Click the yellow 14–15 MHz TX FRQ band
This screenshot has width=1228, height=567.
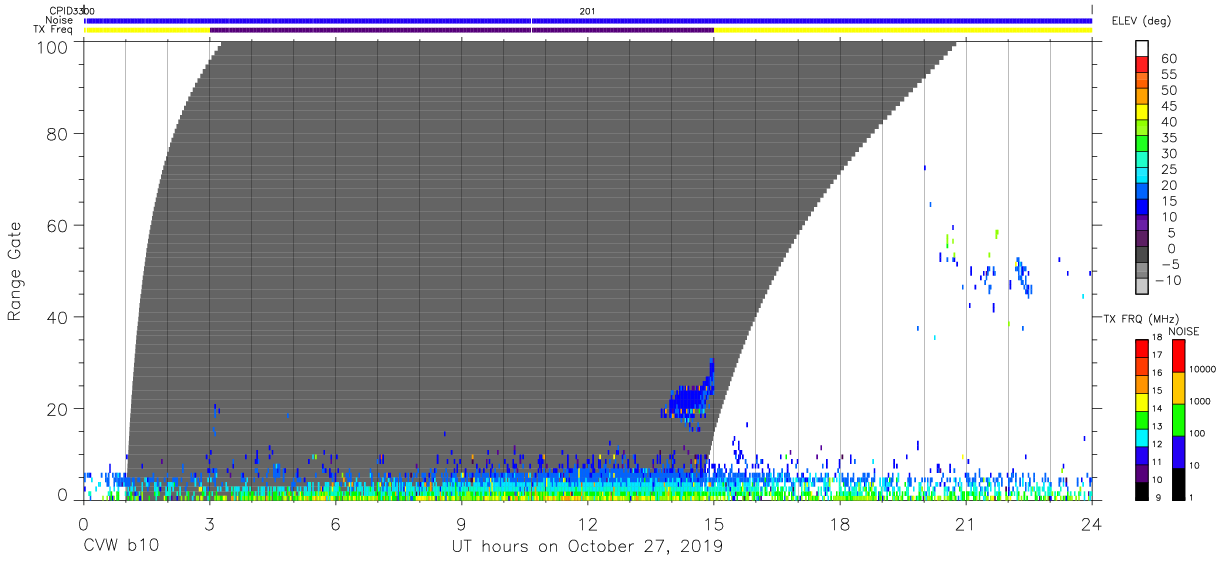click(x=1143, y=400)
